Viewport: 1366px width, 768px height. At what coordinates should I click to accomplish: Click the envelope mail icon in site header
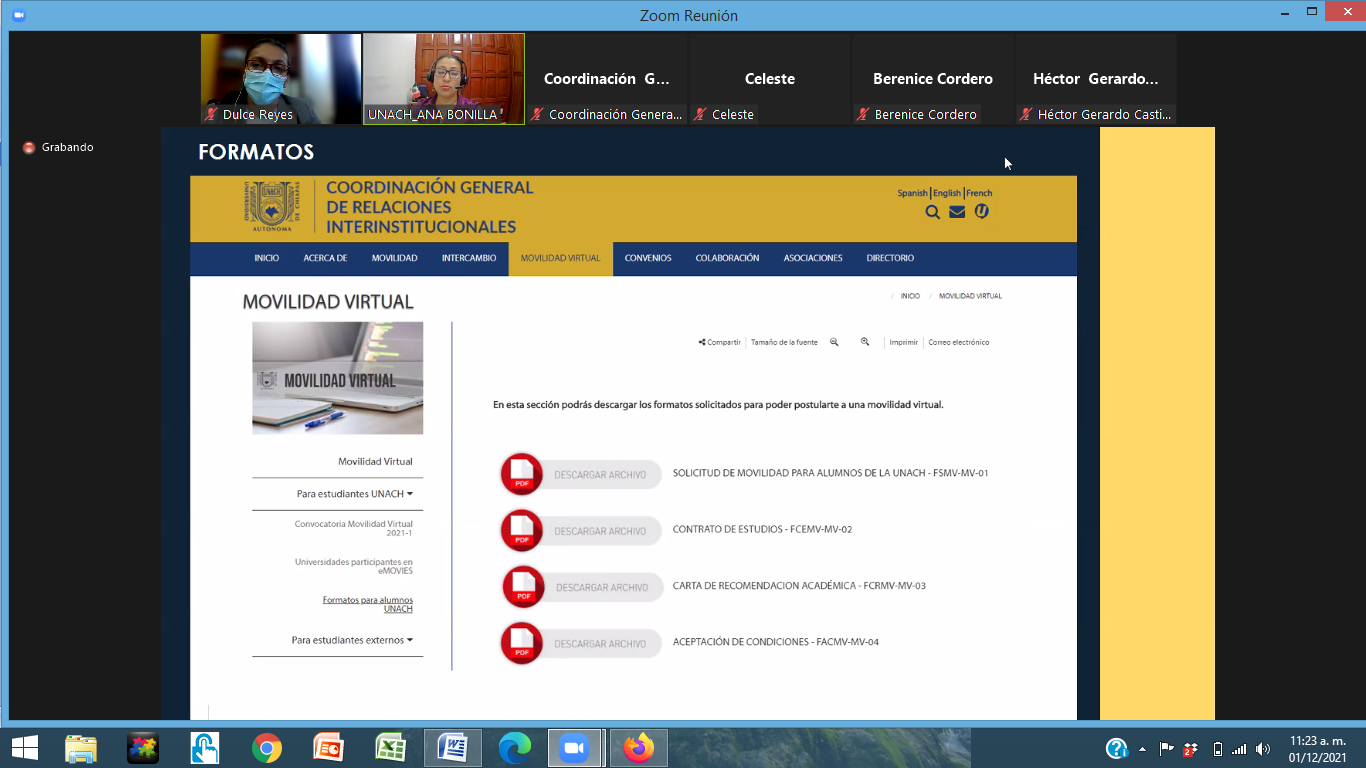click(957, 211)
